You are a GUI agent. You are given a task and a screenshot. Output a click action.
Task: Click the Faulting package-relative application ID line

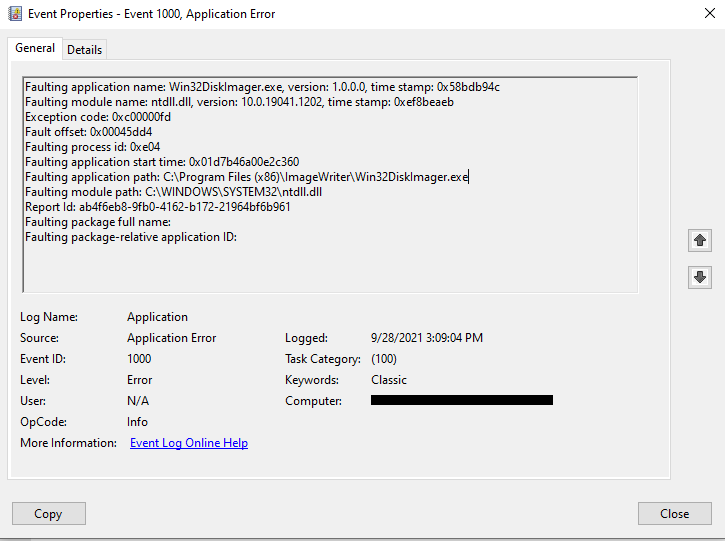(x=131, y=237)
